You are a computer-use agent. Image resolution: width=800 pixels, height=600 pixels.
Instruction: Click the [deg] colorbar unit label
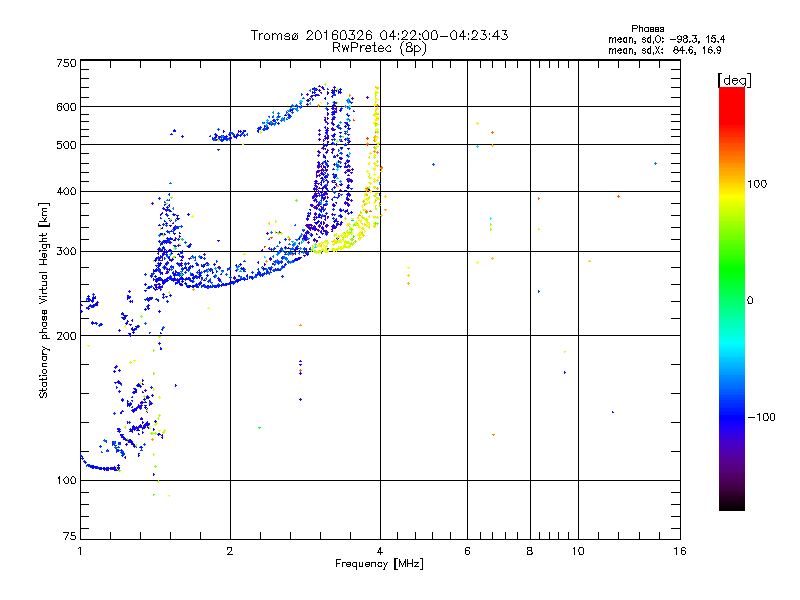click(734, 80)
